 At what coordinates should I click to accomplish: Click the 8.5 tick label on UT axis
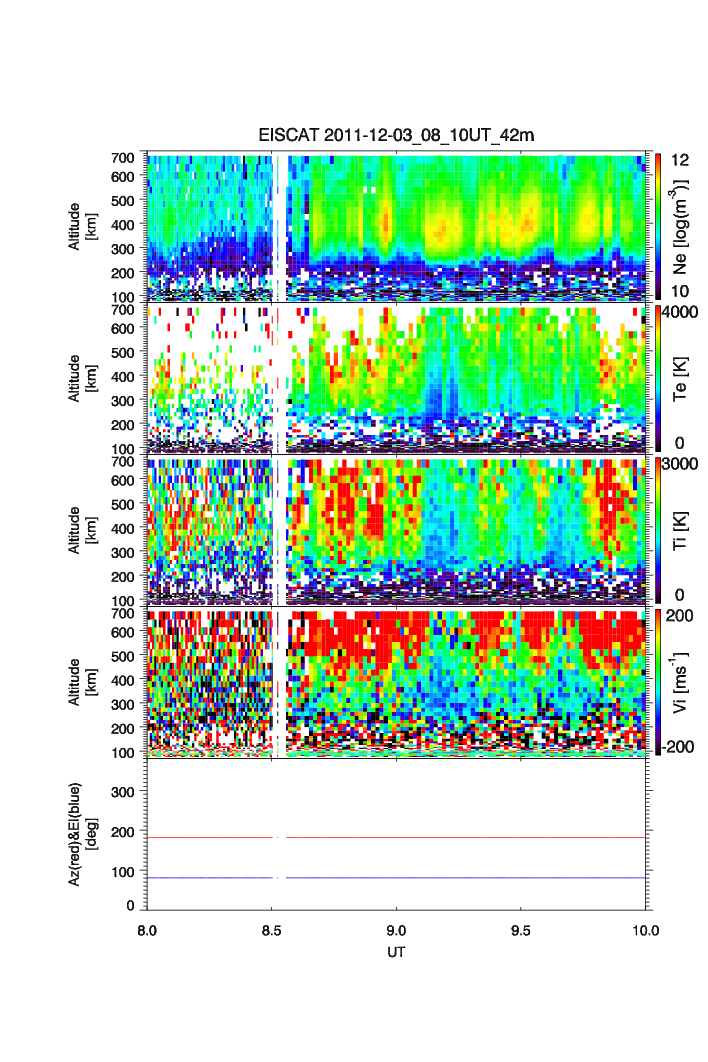(271, 929)
